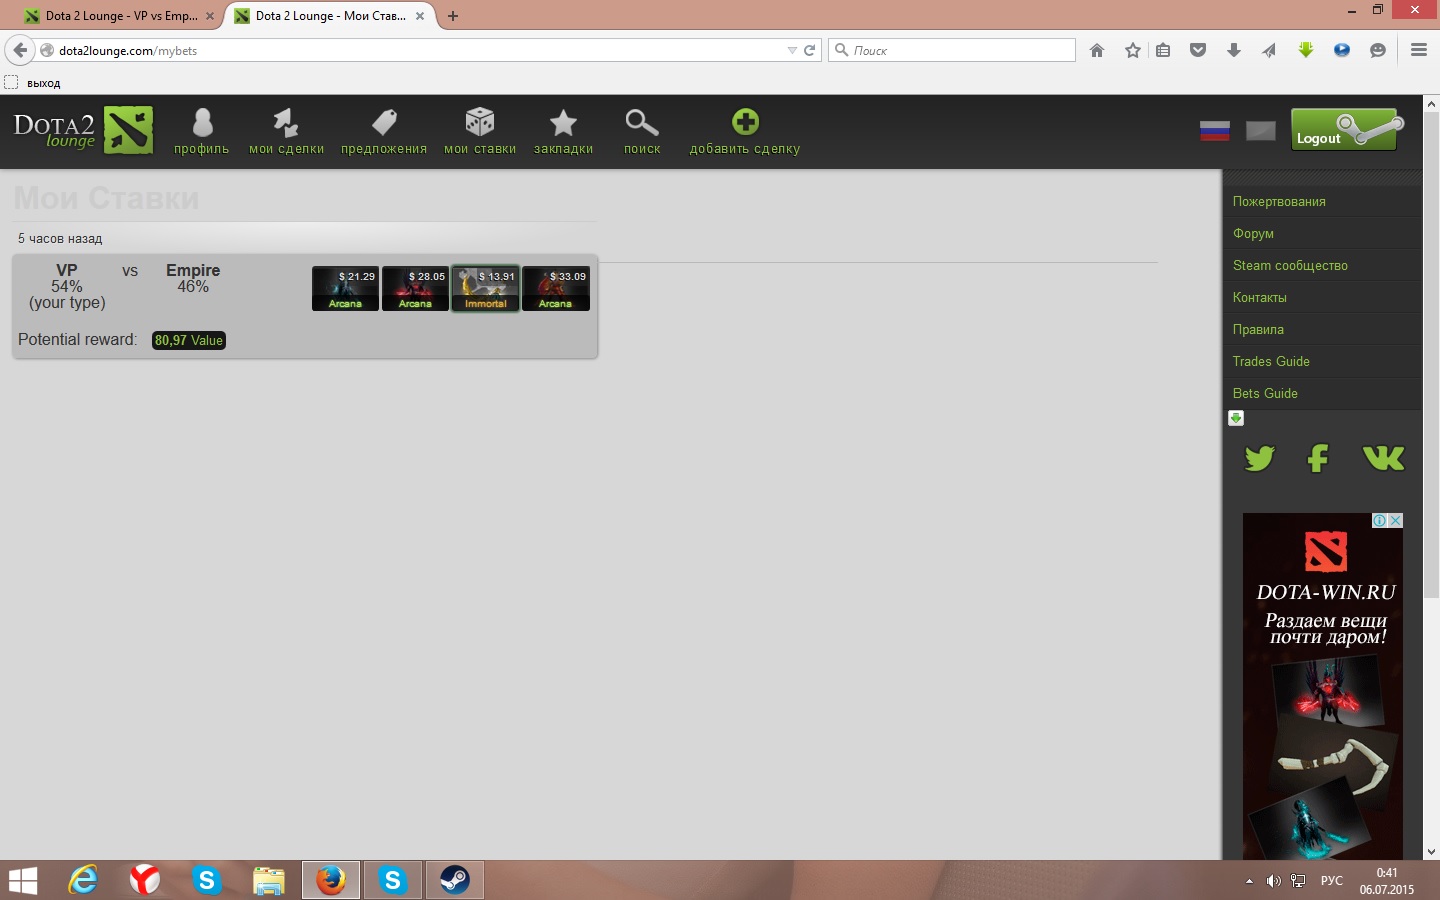Select the $33.09 Arcana bet item
Viewport: 1440px width, 900px height.
pyautogui.click(x=555, y=289)
